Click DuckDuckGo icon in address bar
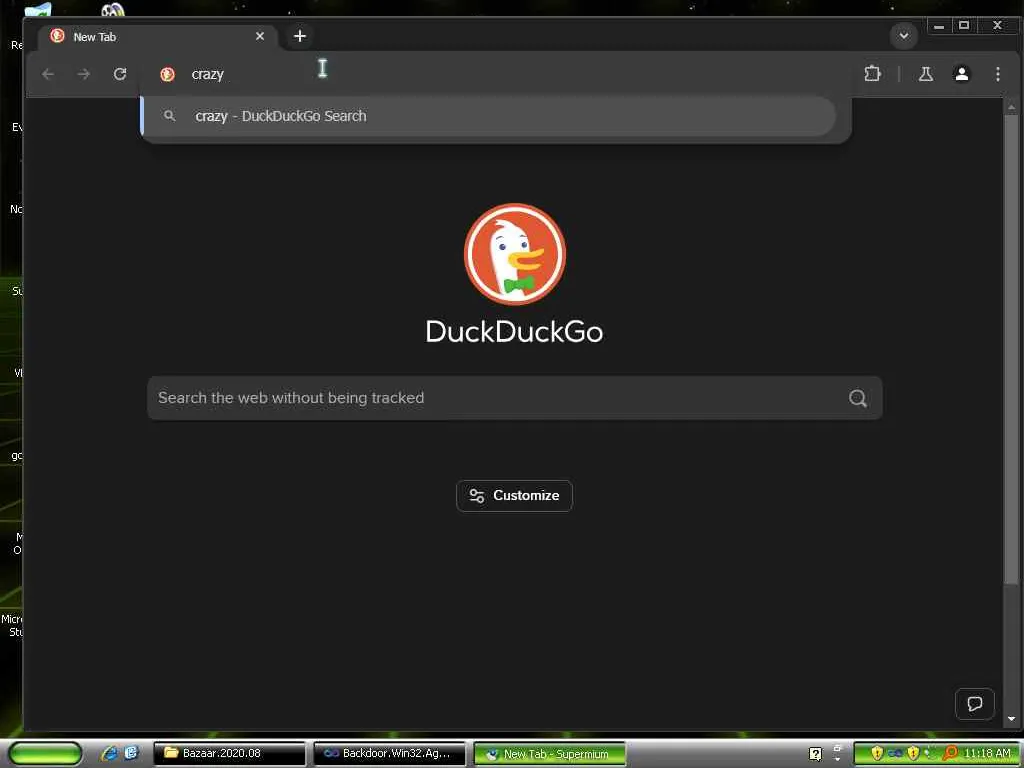Viewport: 1024px width, 768px height. coord(168,74)
